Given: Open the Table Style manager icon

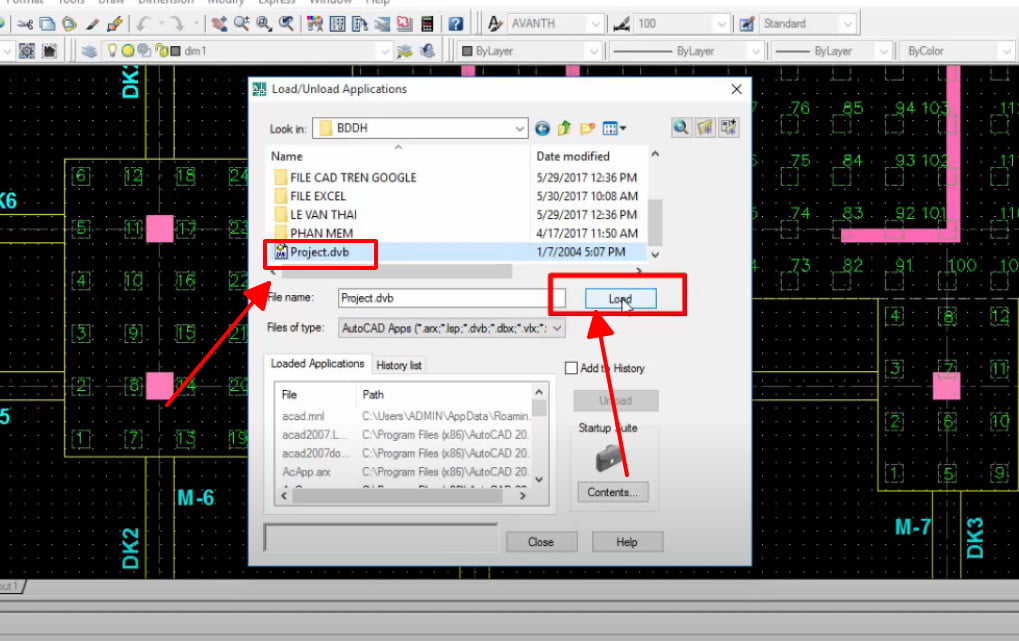Looking at the screenshot, I should click(x=747, y=24).
